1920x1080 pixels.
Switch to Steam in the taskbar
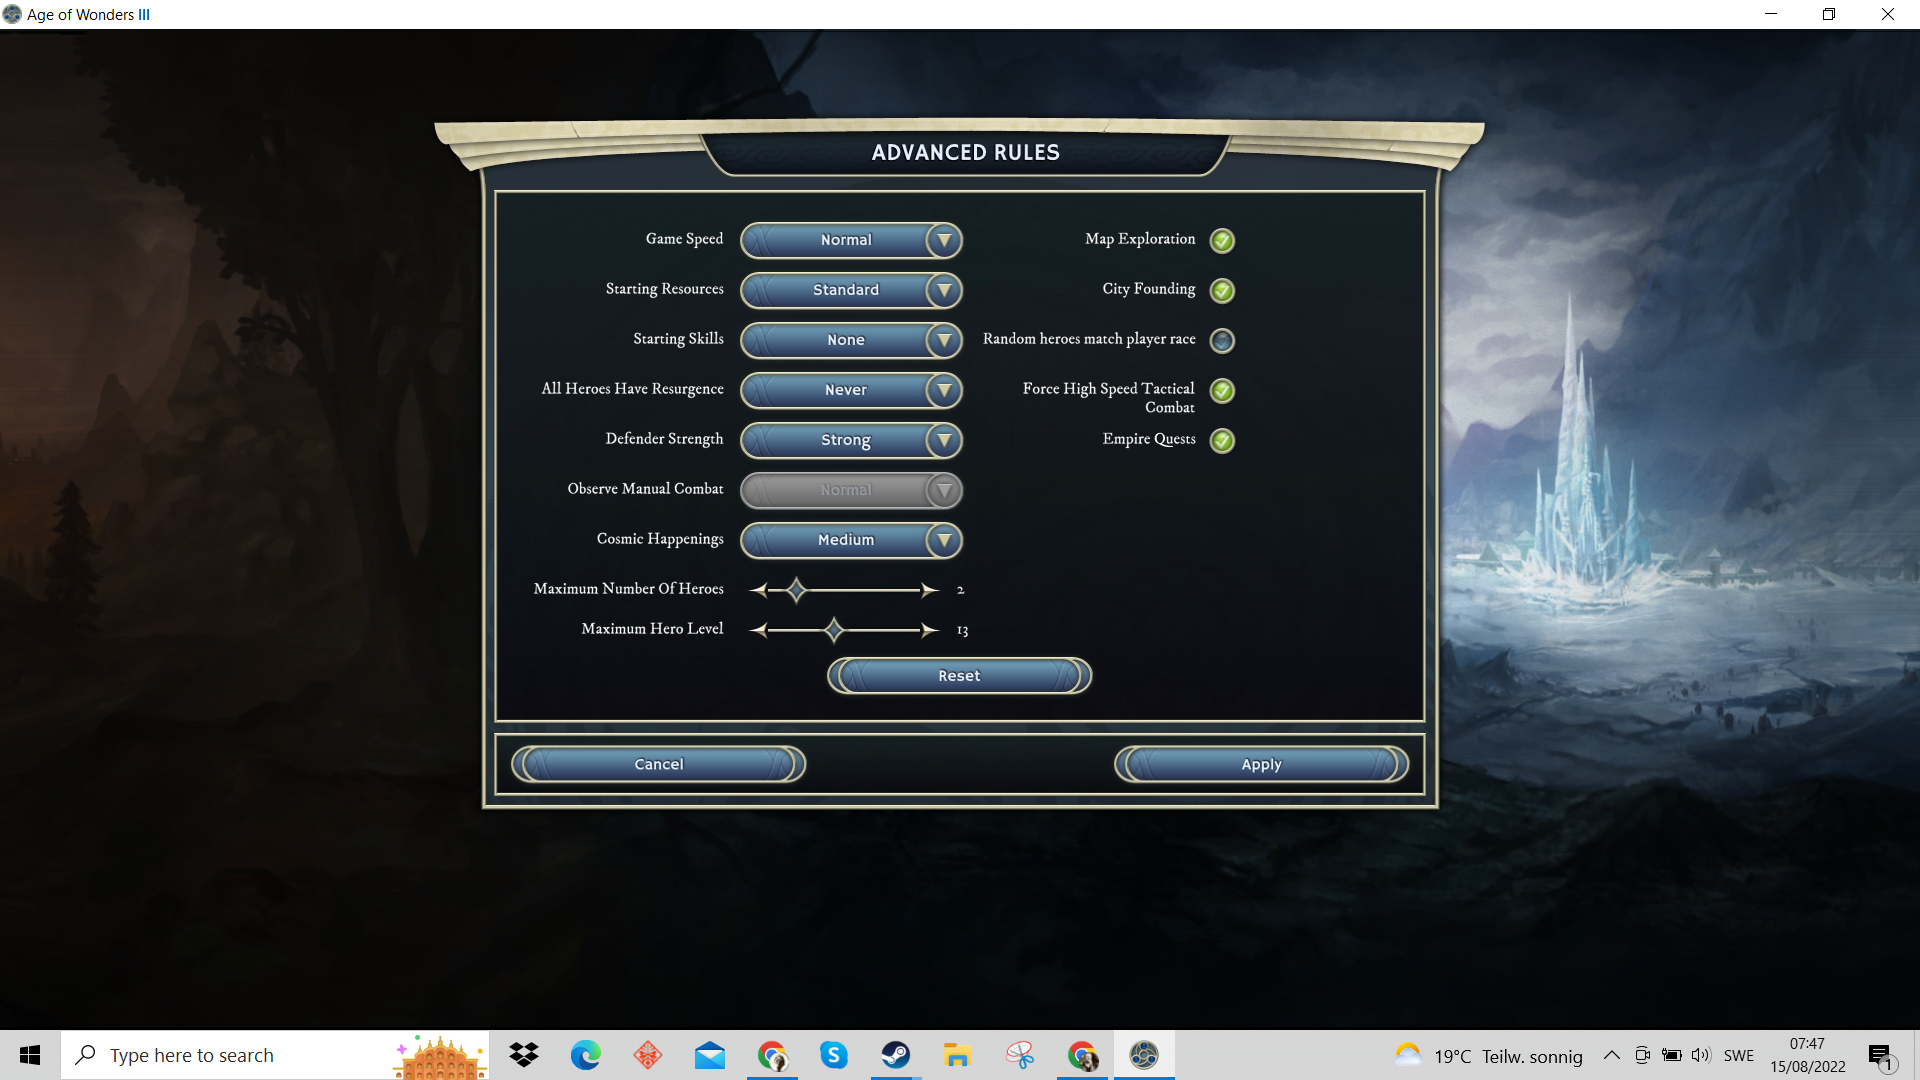[896, 1055]
